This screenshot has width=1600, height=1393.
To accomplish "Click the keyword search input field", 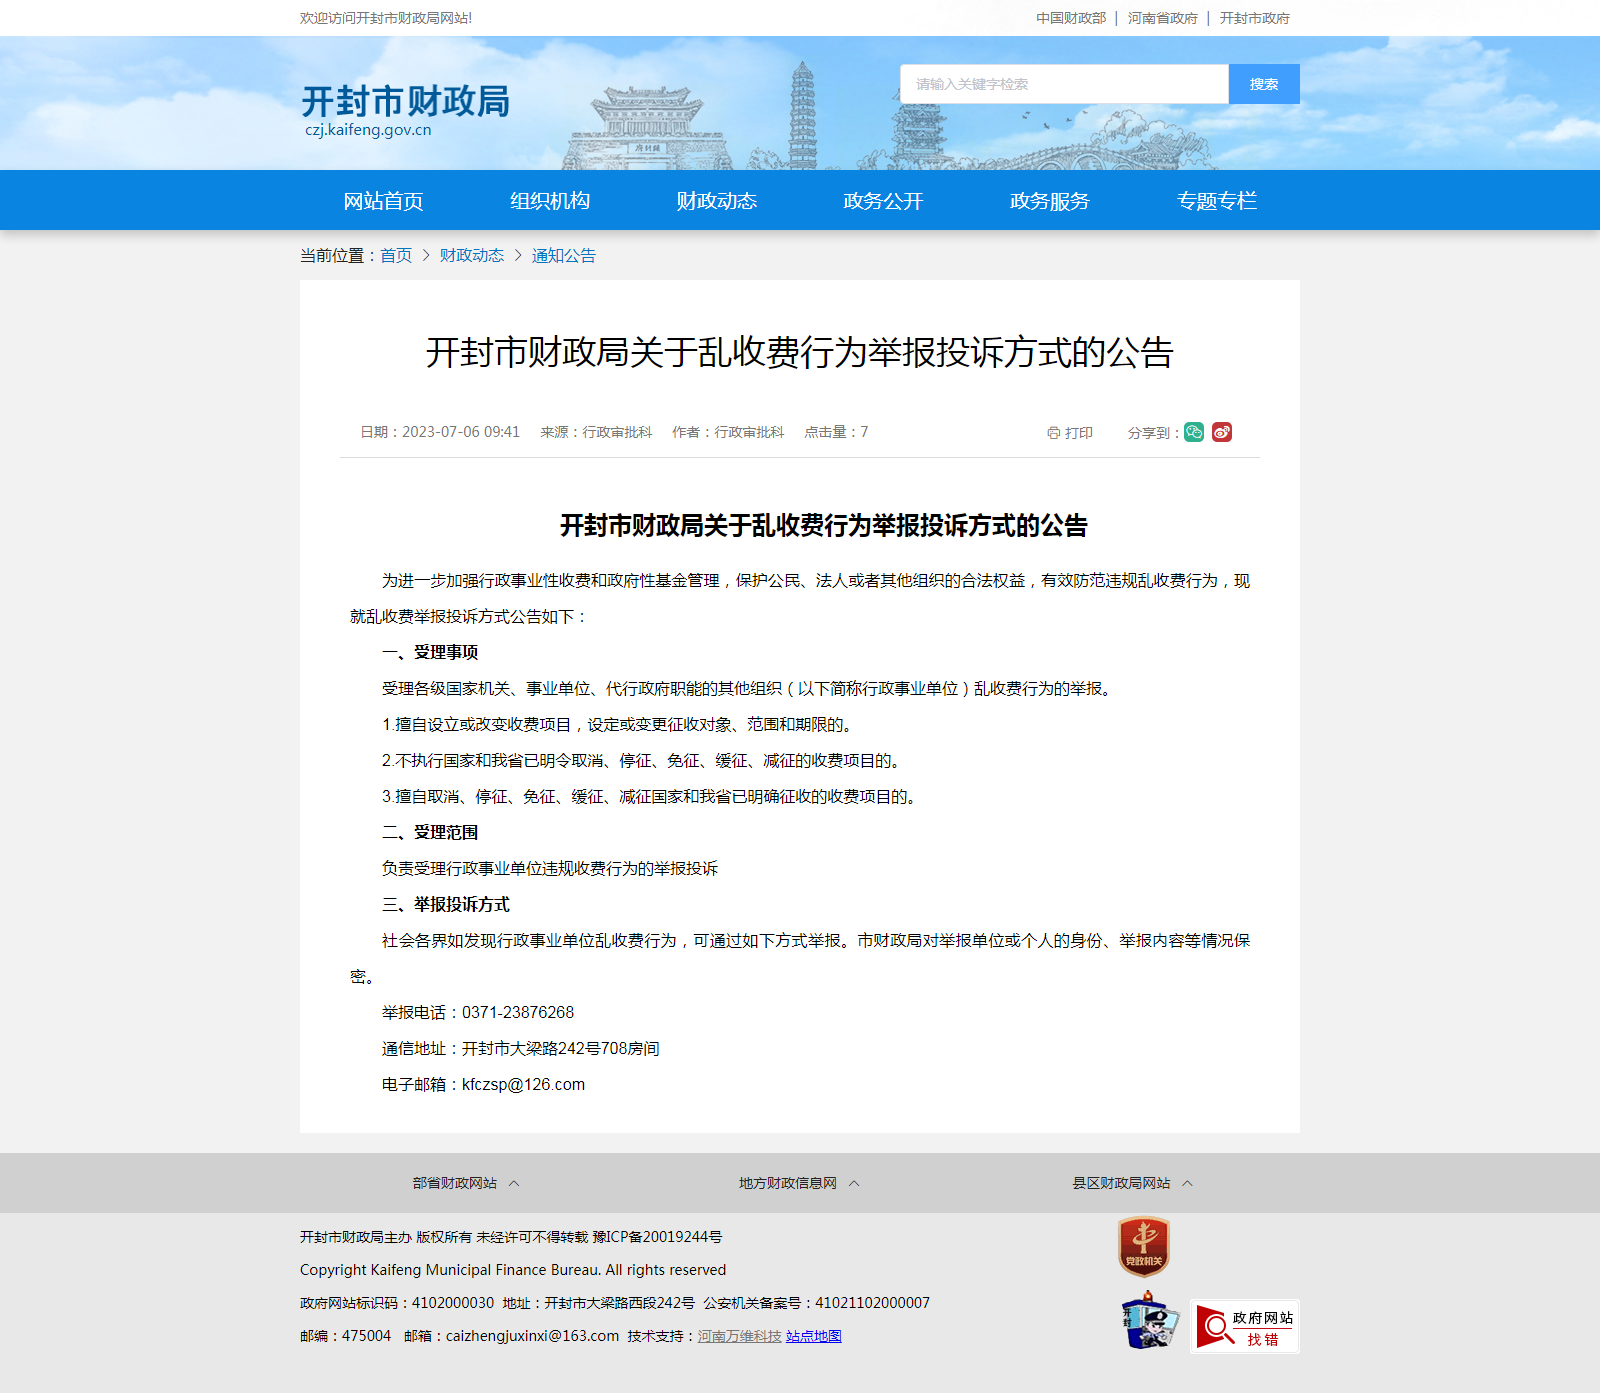I will (x=1063, y=84).
